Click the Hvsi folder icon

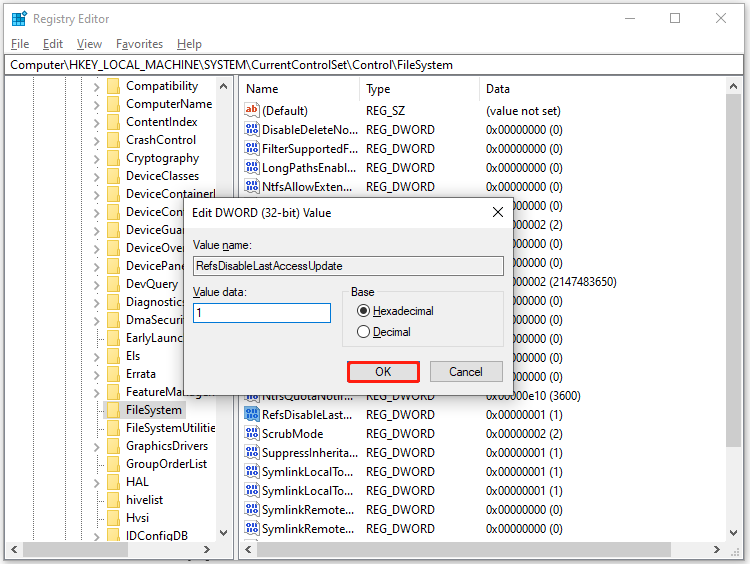click(x=113, y=518)
